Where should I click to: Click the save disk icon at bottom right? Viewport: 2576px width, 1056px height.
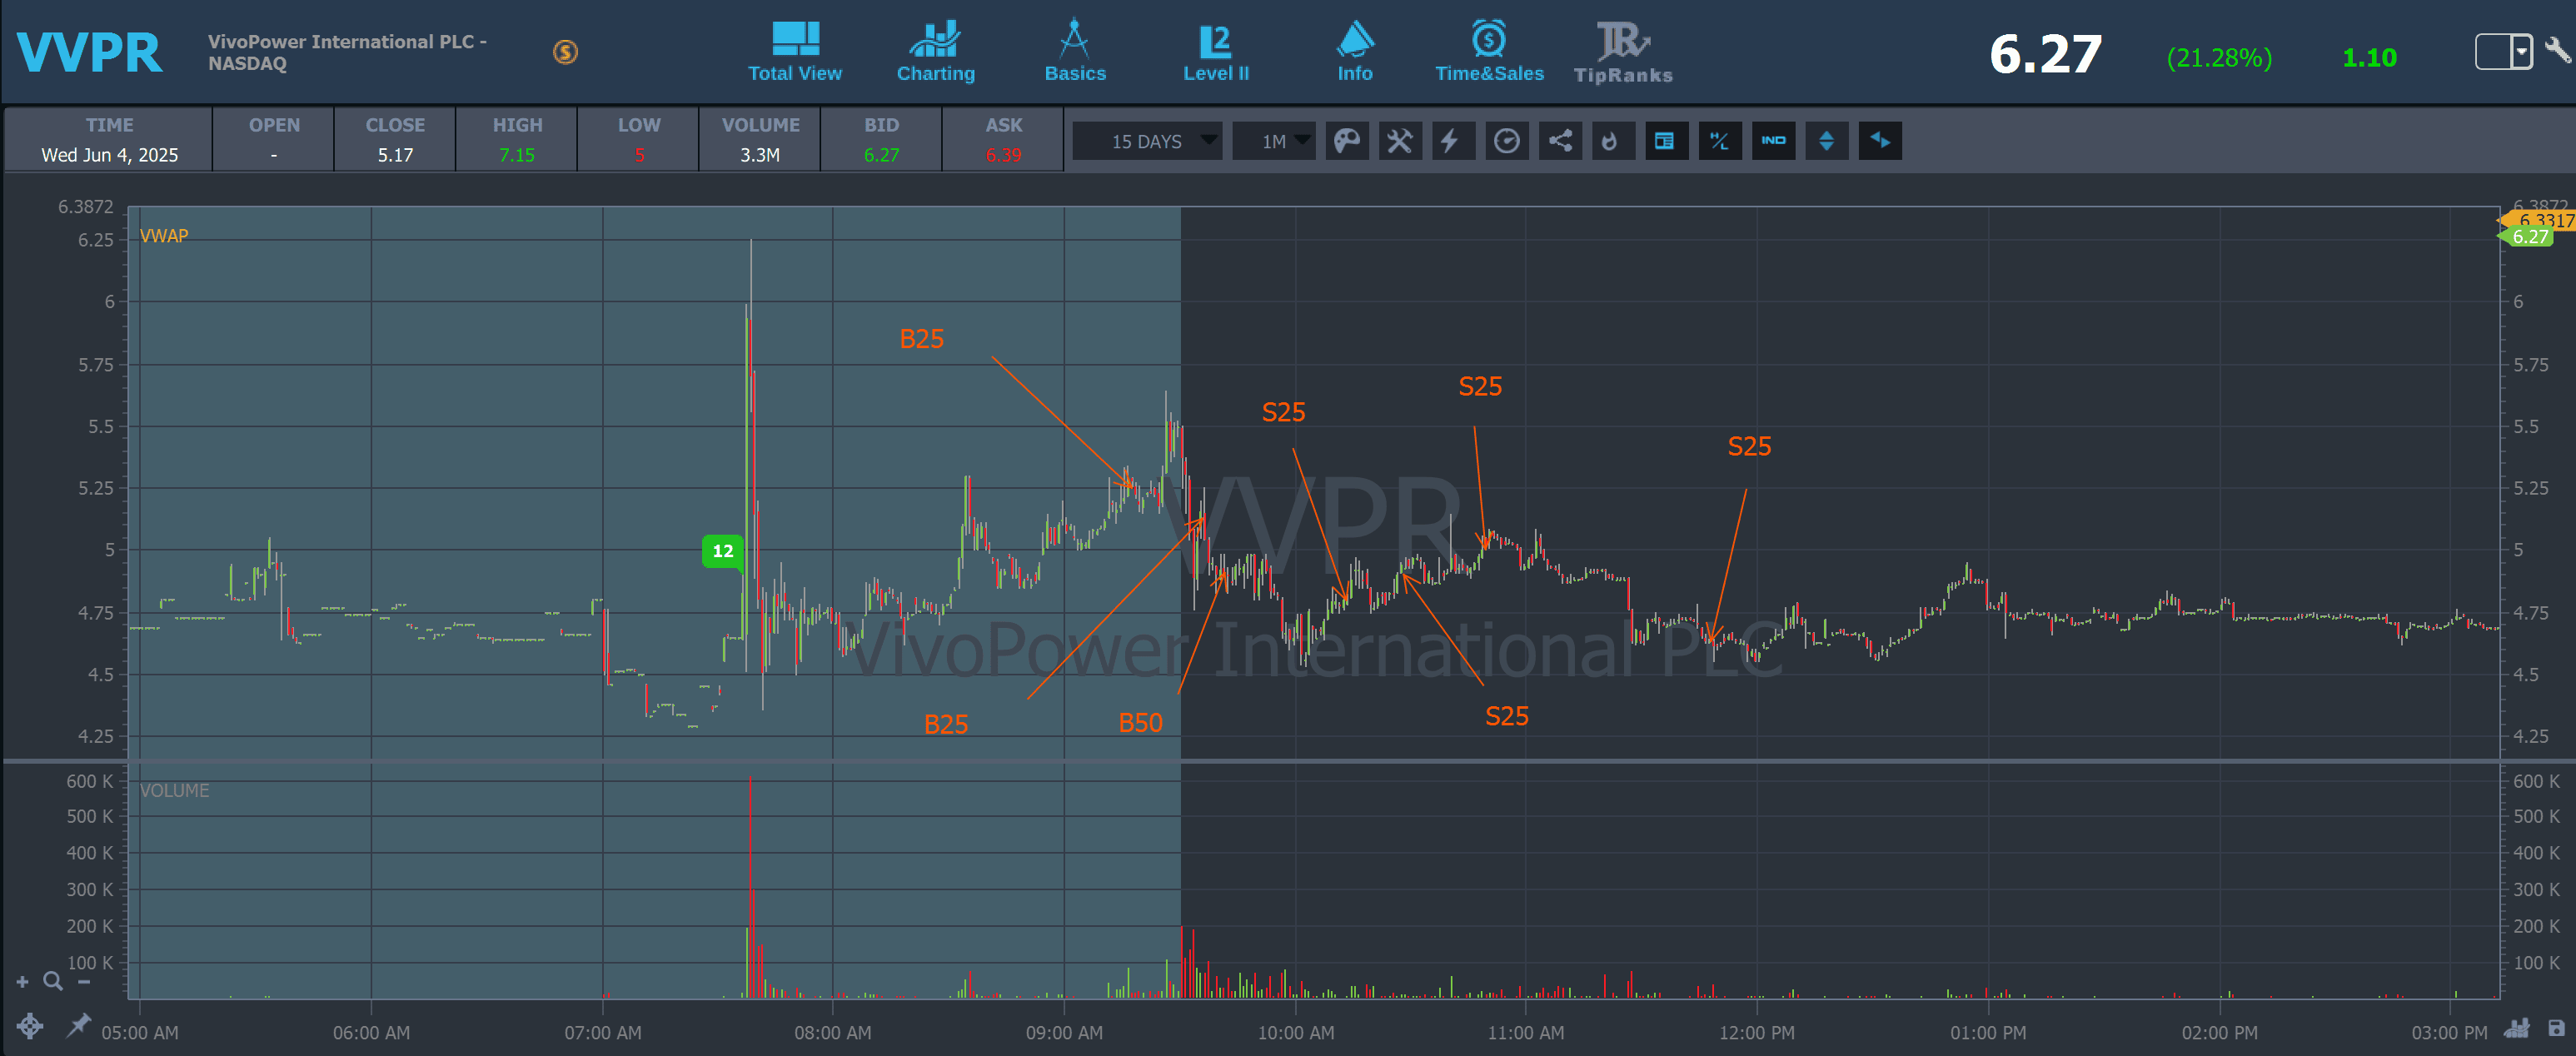[x=2556, y=1028]
